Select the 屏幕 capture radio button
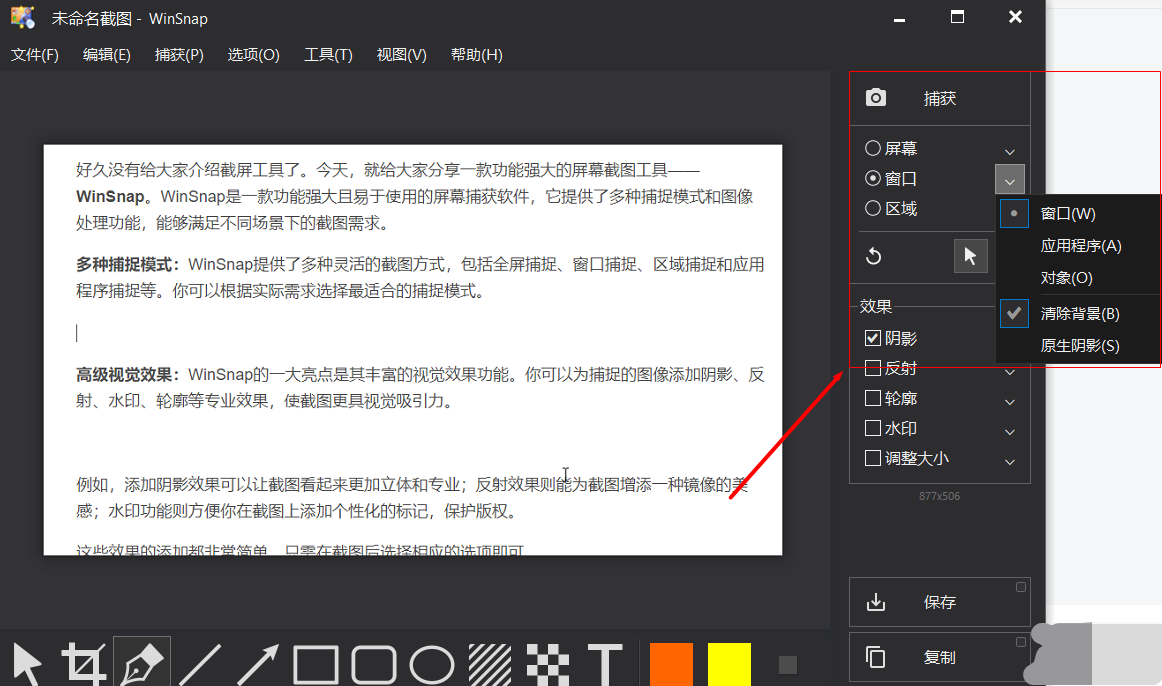Image resolution: width=1162 pixels, height=686 pixels. pyautogui.click(x=873, y=148)
